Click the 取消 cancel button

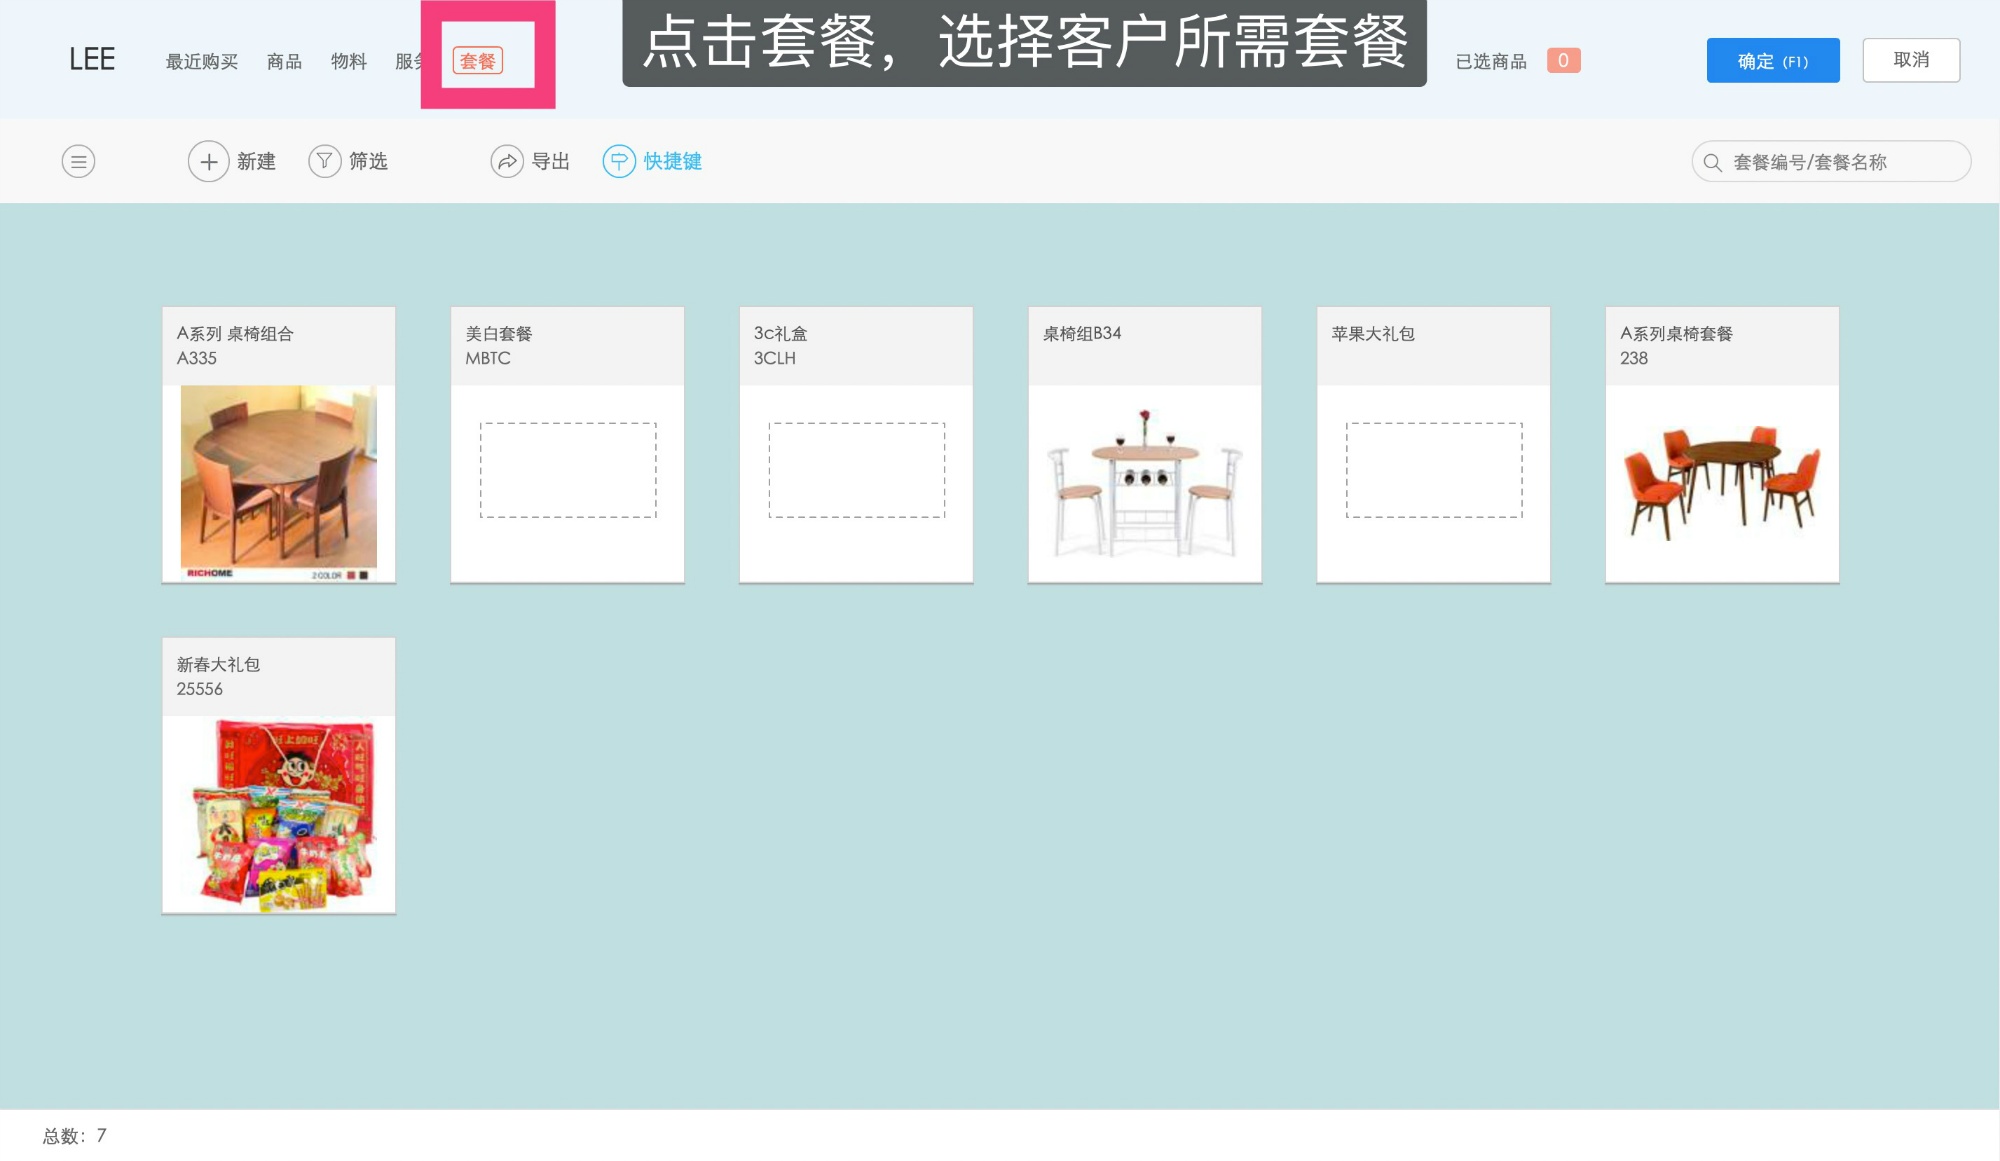pyautogui.click(x=1911, y=60)
